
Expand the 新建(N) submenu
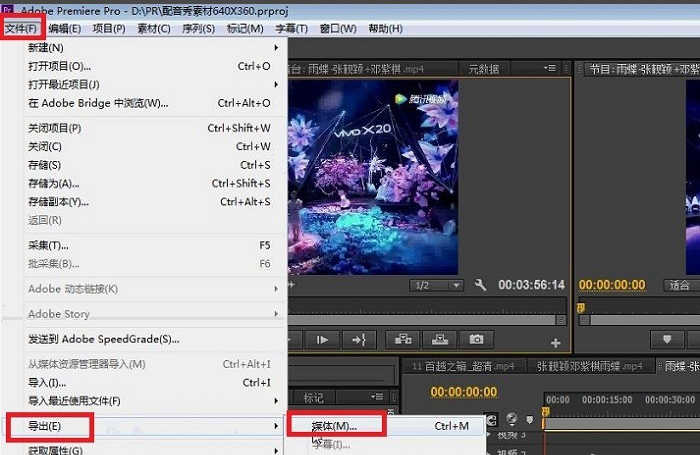pos(140,48)
